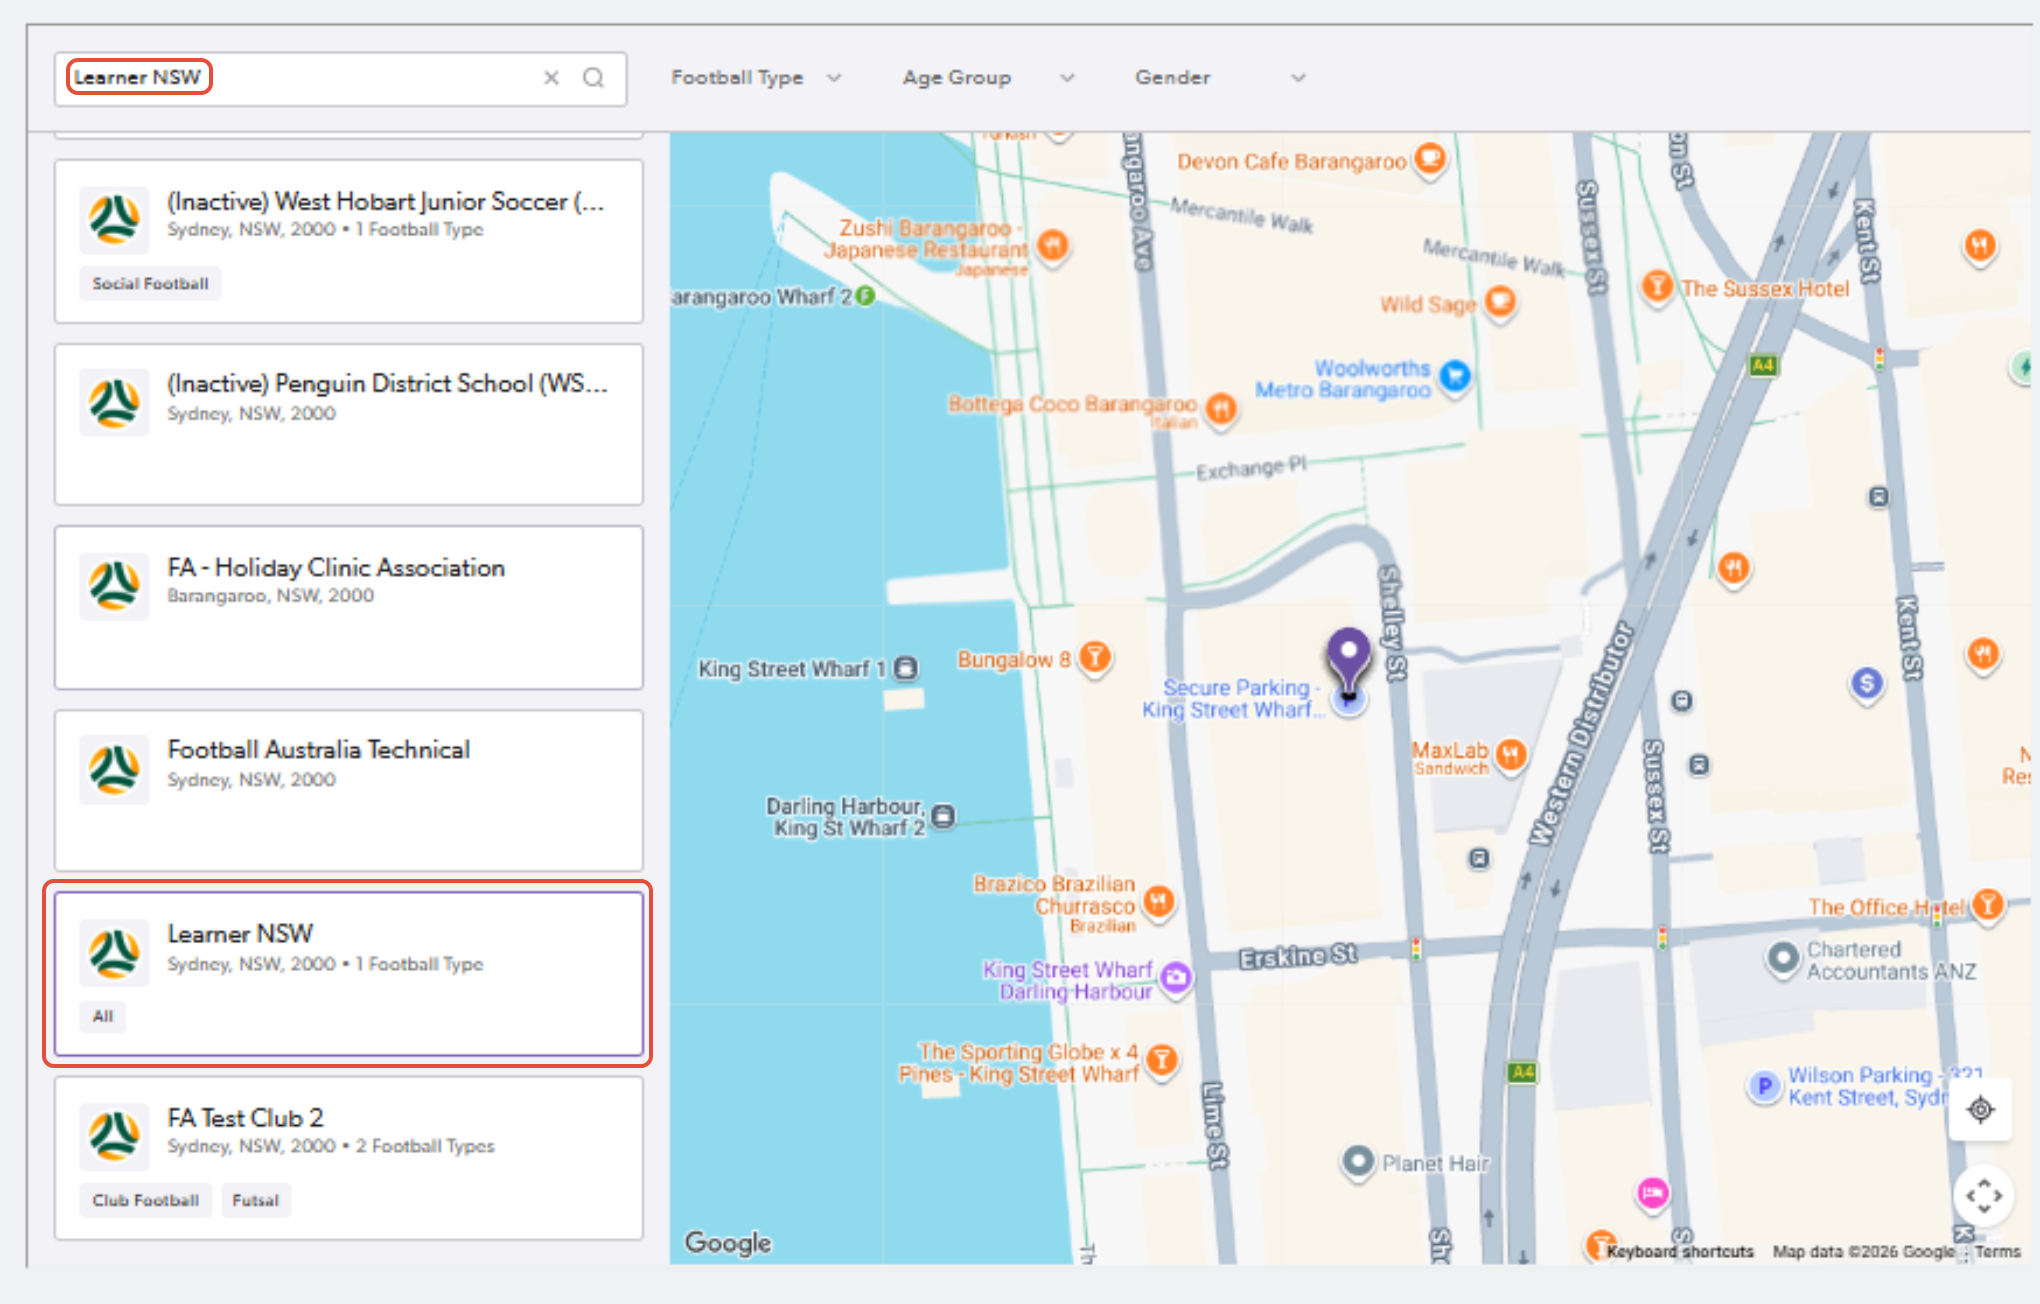Click the Bungalow 8 bar marker
The height and width of the screenshot is (1304, 2040).
[x=1096, y=657]
